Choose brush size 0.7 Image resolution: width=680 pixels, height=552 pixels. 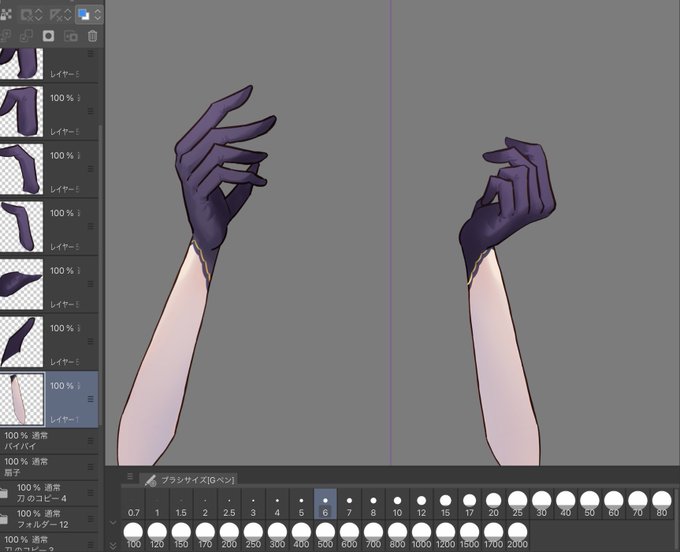(134, 504)
